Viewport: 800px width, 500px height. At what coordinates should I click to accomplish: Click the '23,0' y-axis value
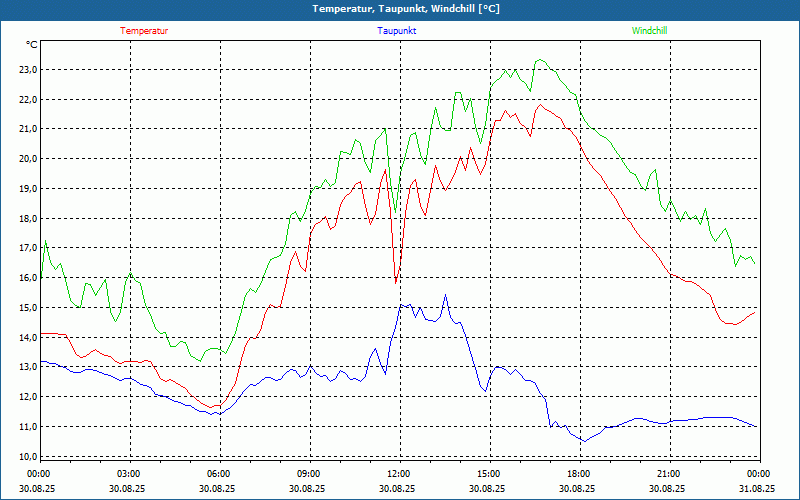click(28, 70)
